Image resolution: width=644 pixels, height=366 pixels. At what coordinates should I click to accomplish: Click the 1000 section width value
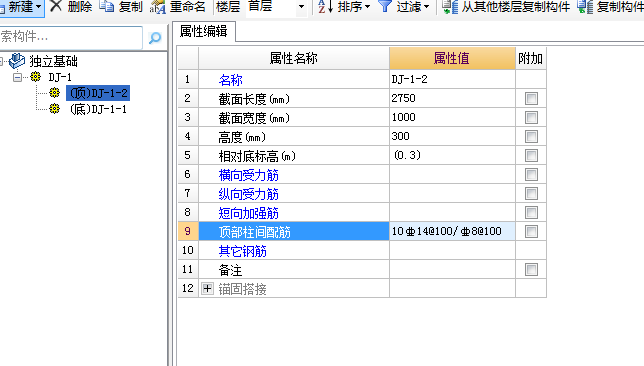pos(452,117)
